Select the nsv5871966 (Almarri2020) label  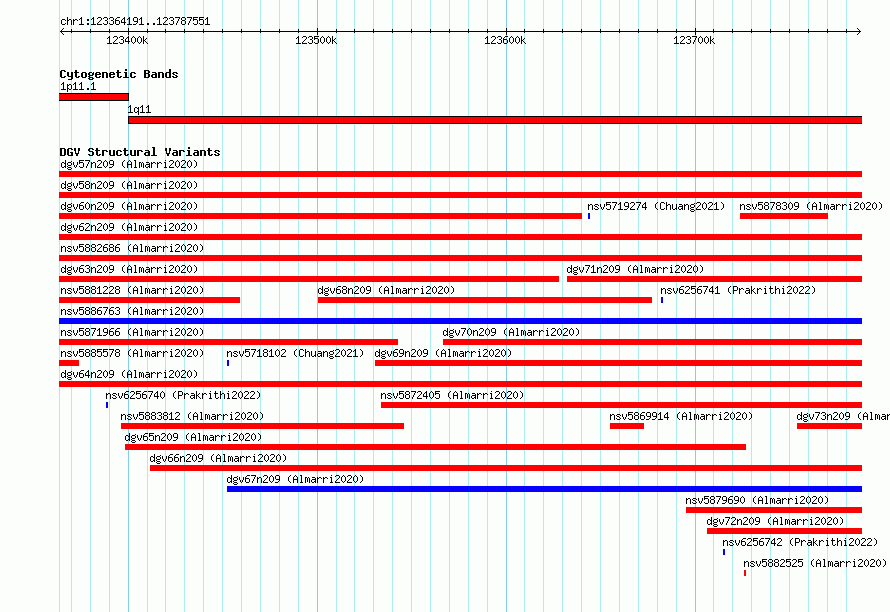(132, 332)
